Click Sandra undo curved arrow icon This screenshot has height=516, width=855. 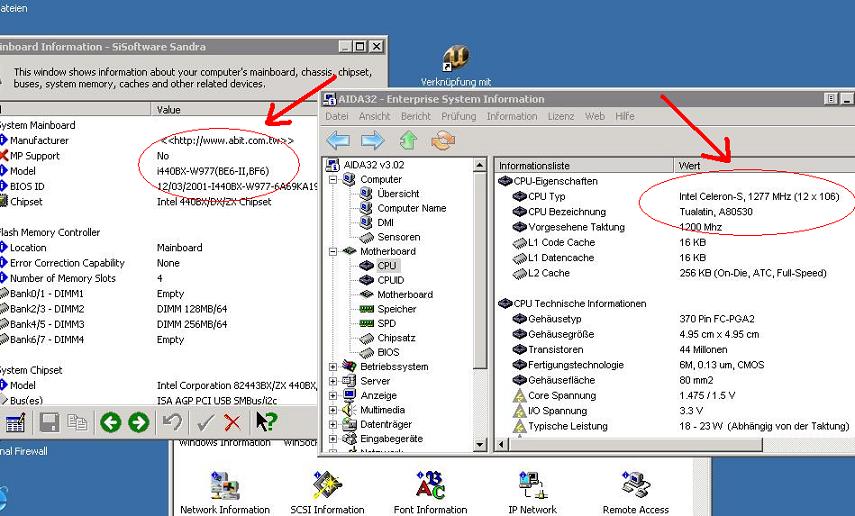coord(172,422)
